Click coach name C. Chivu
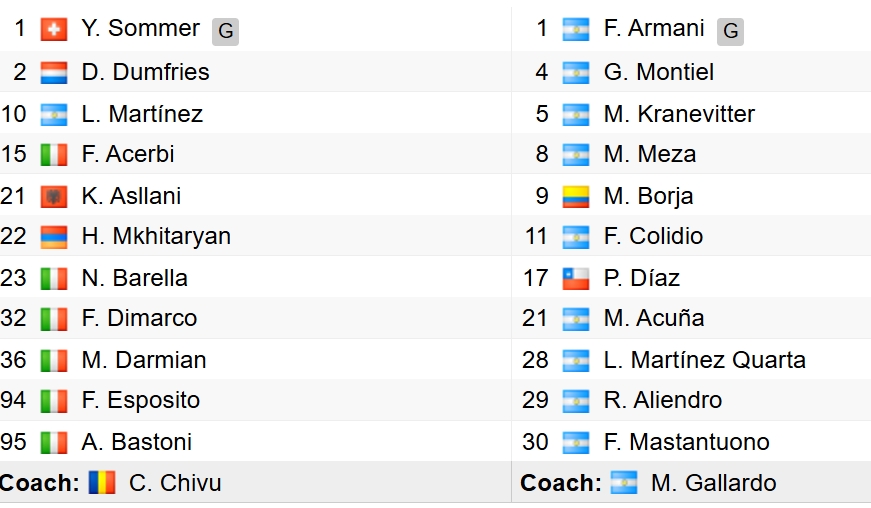 (175, 482)
